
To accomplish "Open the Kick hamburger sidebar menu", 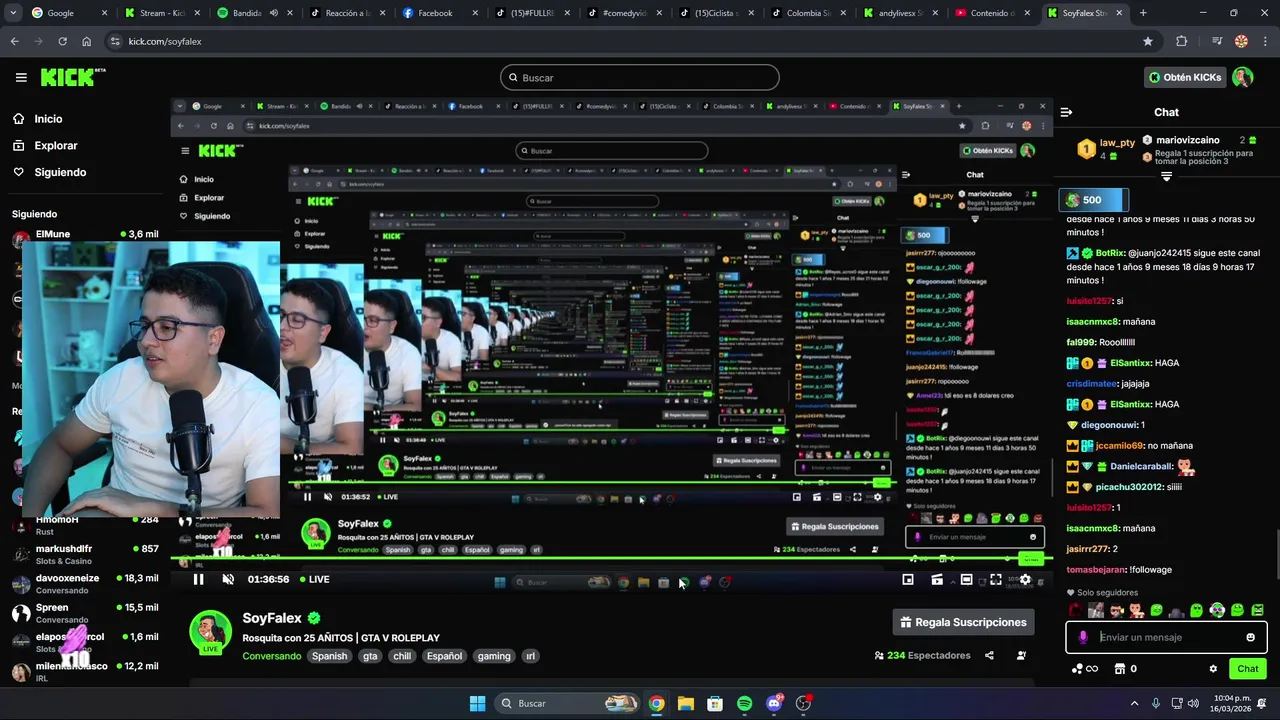I will pos(21,77).
